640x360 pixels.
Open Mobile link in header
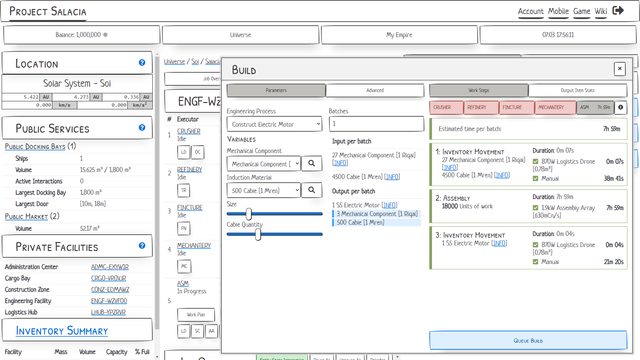[x=558, y=11]
